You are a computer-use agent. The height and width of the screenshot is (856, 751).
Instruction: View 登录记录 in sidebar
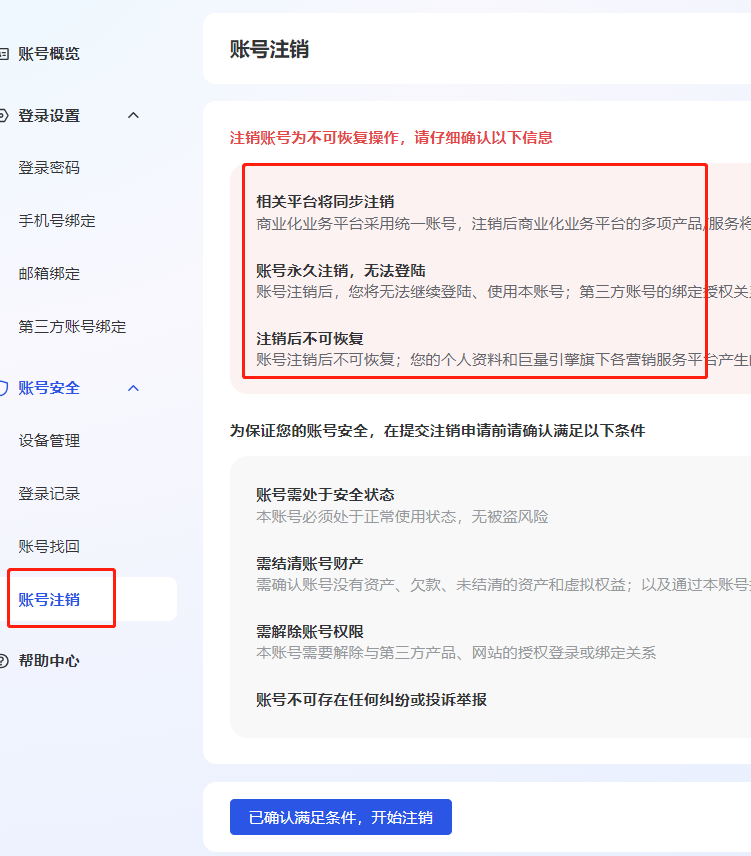pyautogui.click(x=49, y=494)
